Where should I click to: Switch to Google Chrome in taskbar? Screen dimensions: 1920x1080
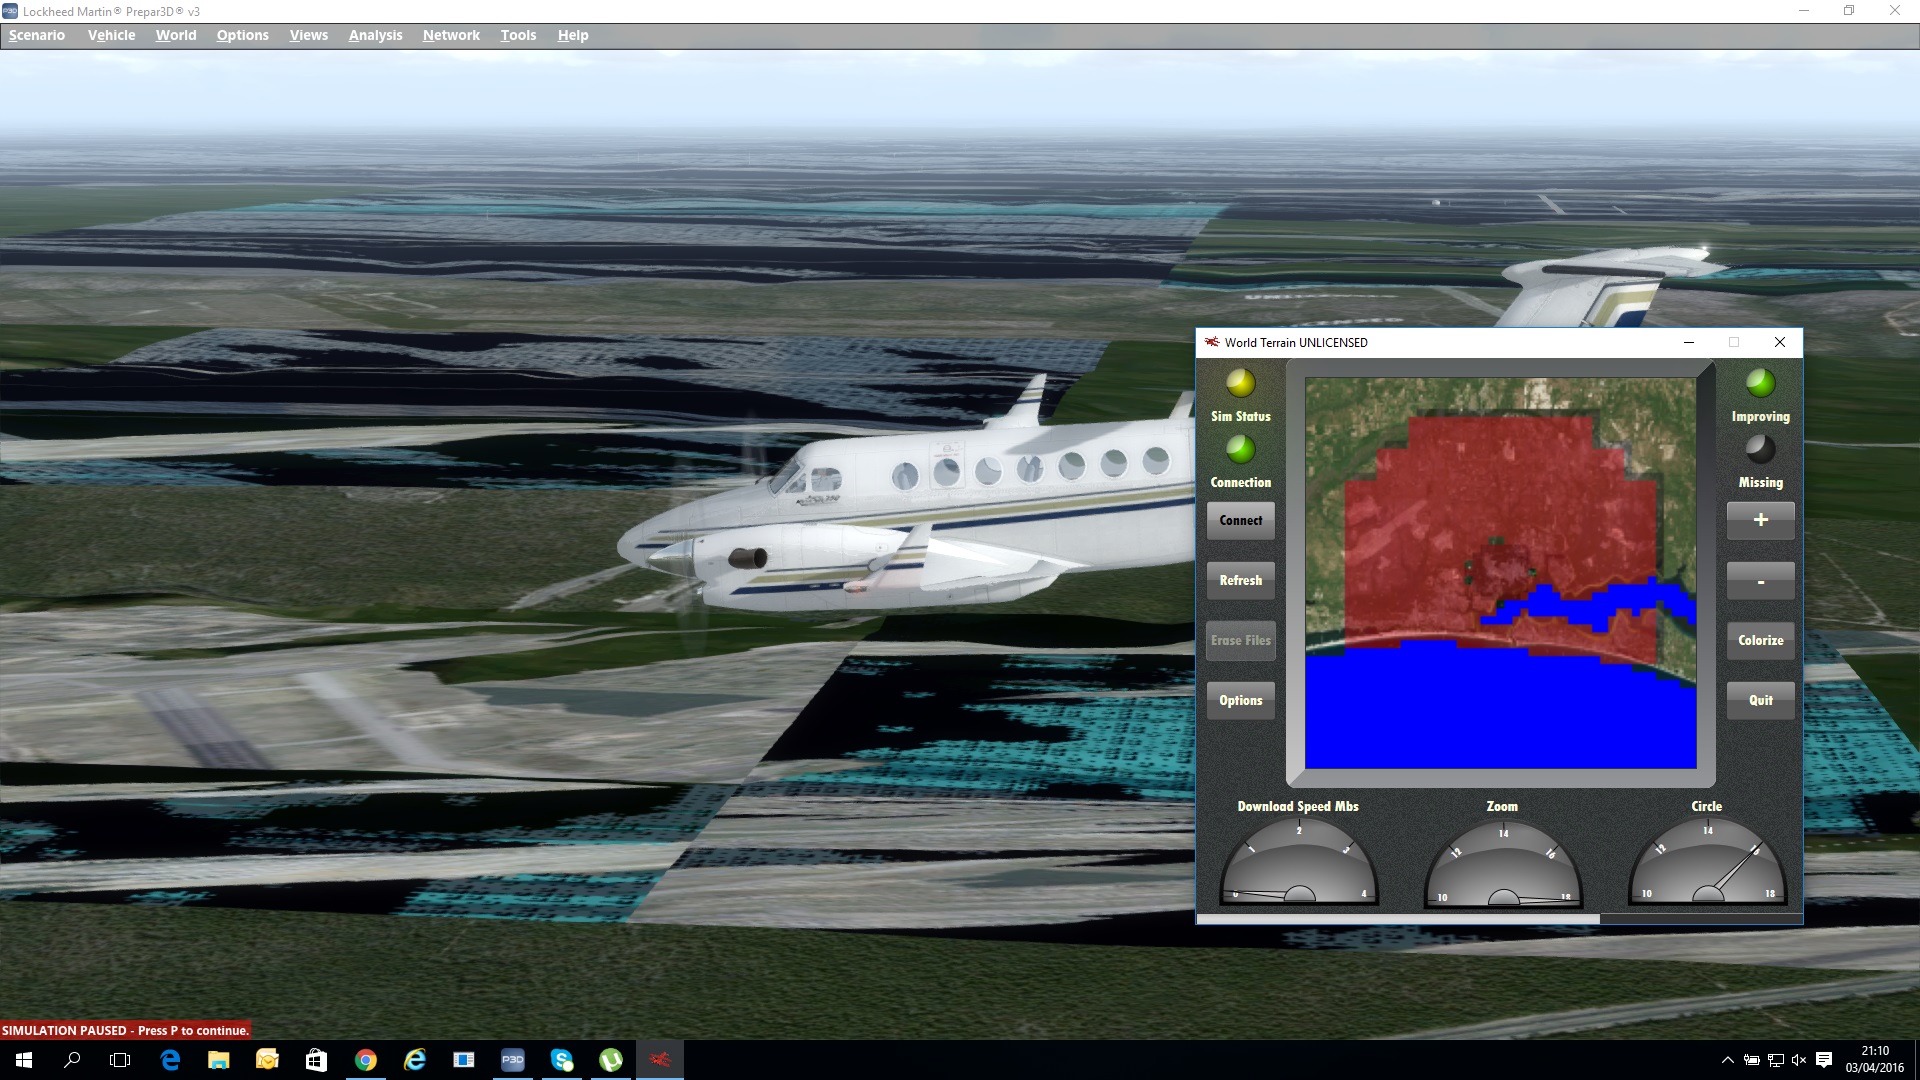click(366, 1060)
